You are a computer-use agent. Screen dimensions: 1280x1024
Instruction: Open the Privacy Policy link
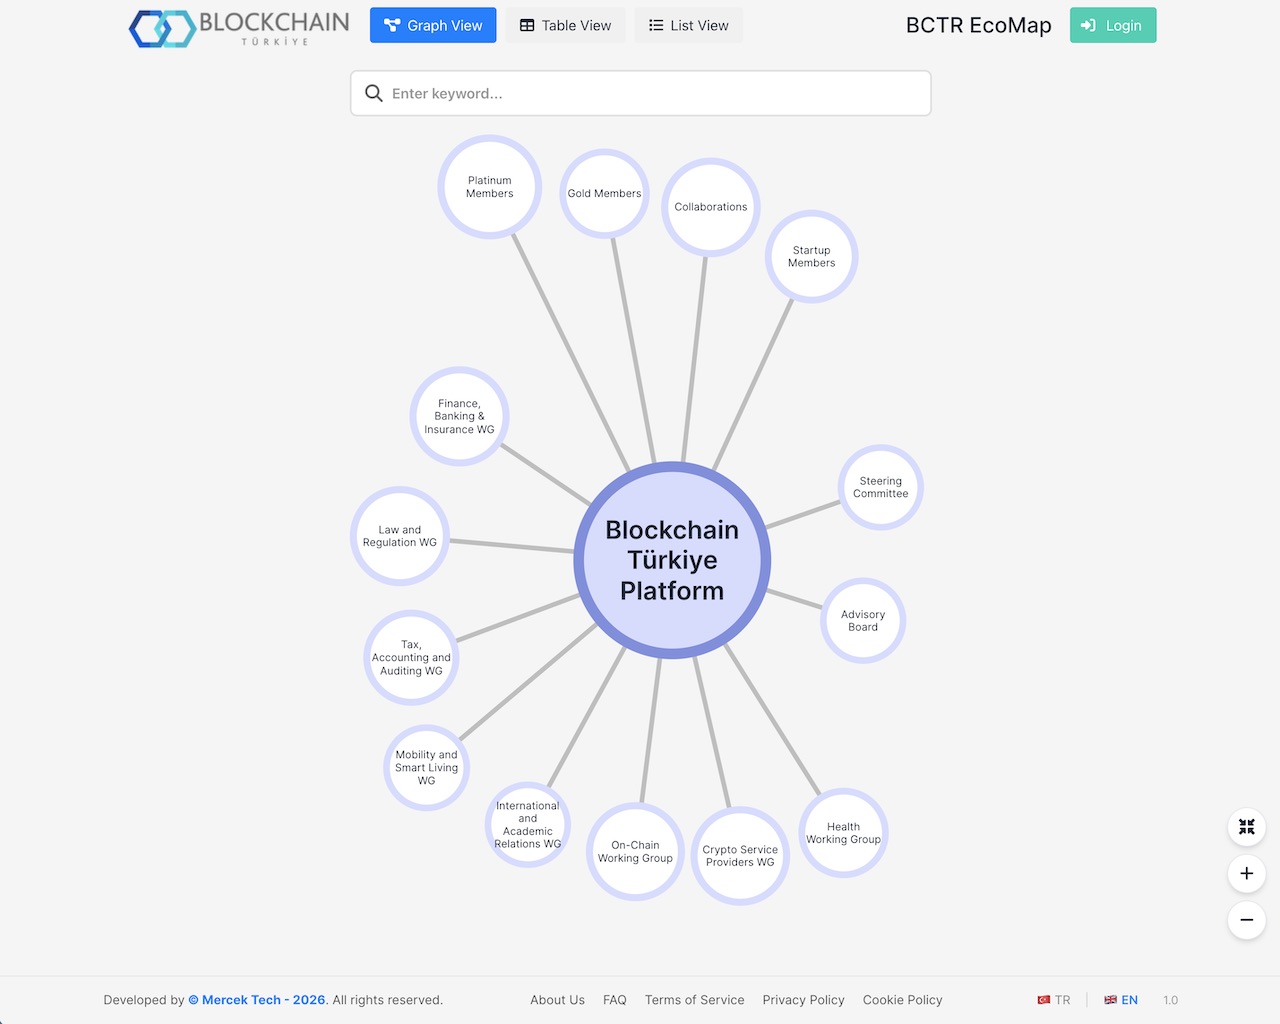pyautogui.click(x=803, y=1000)
